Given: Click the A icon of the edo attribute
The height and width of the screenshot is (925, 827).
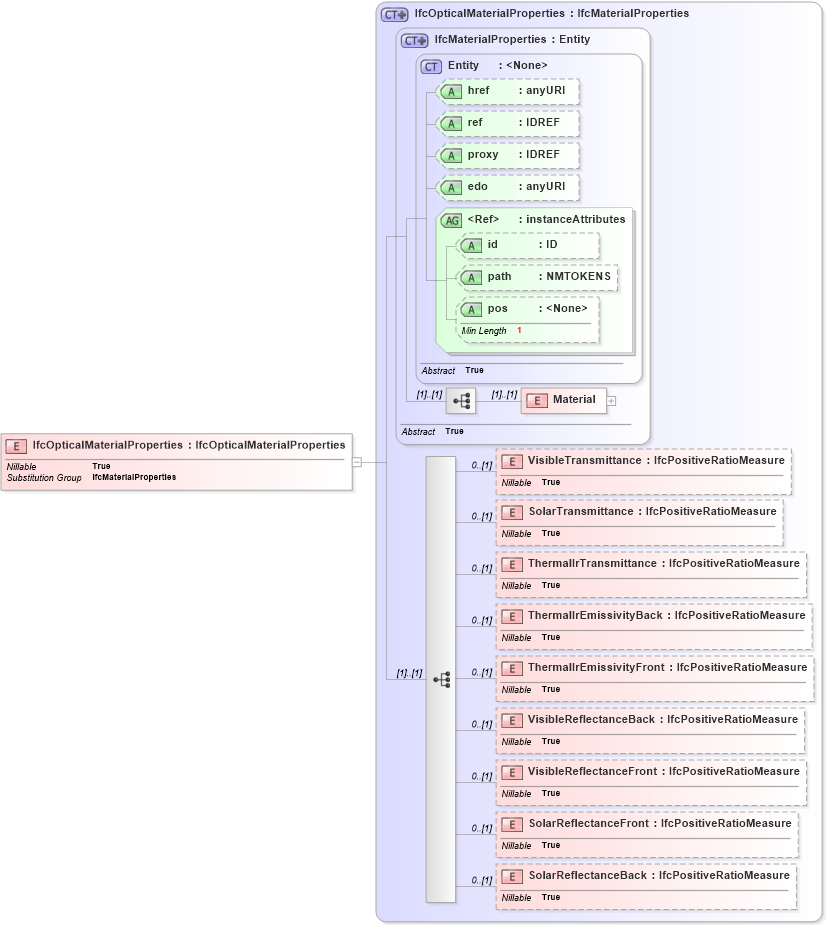Looking at the screenshot, I should click(451, 187).
